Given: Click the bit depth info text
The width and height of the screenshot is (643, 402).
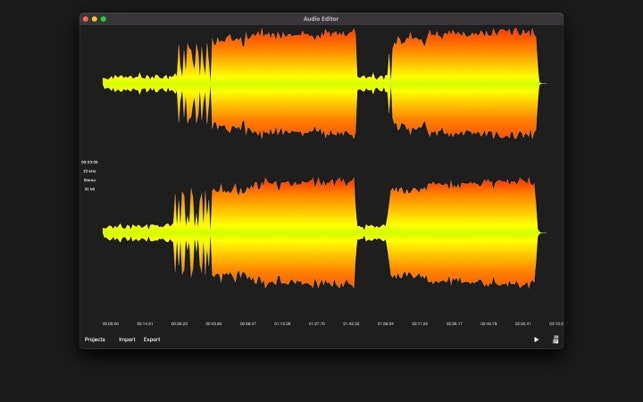Looking at the screenshot, I should [x=89, y=189].
